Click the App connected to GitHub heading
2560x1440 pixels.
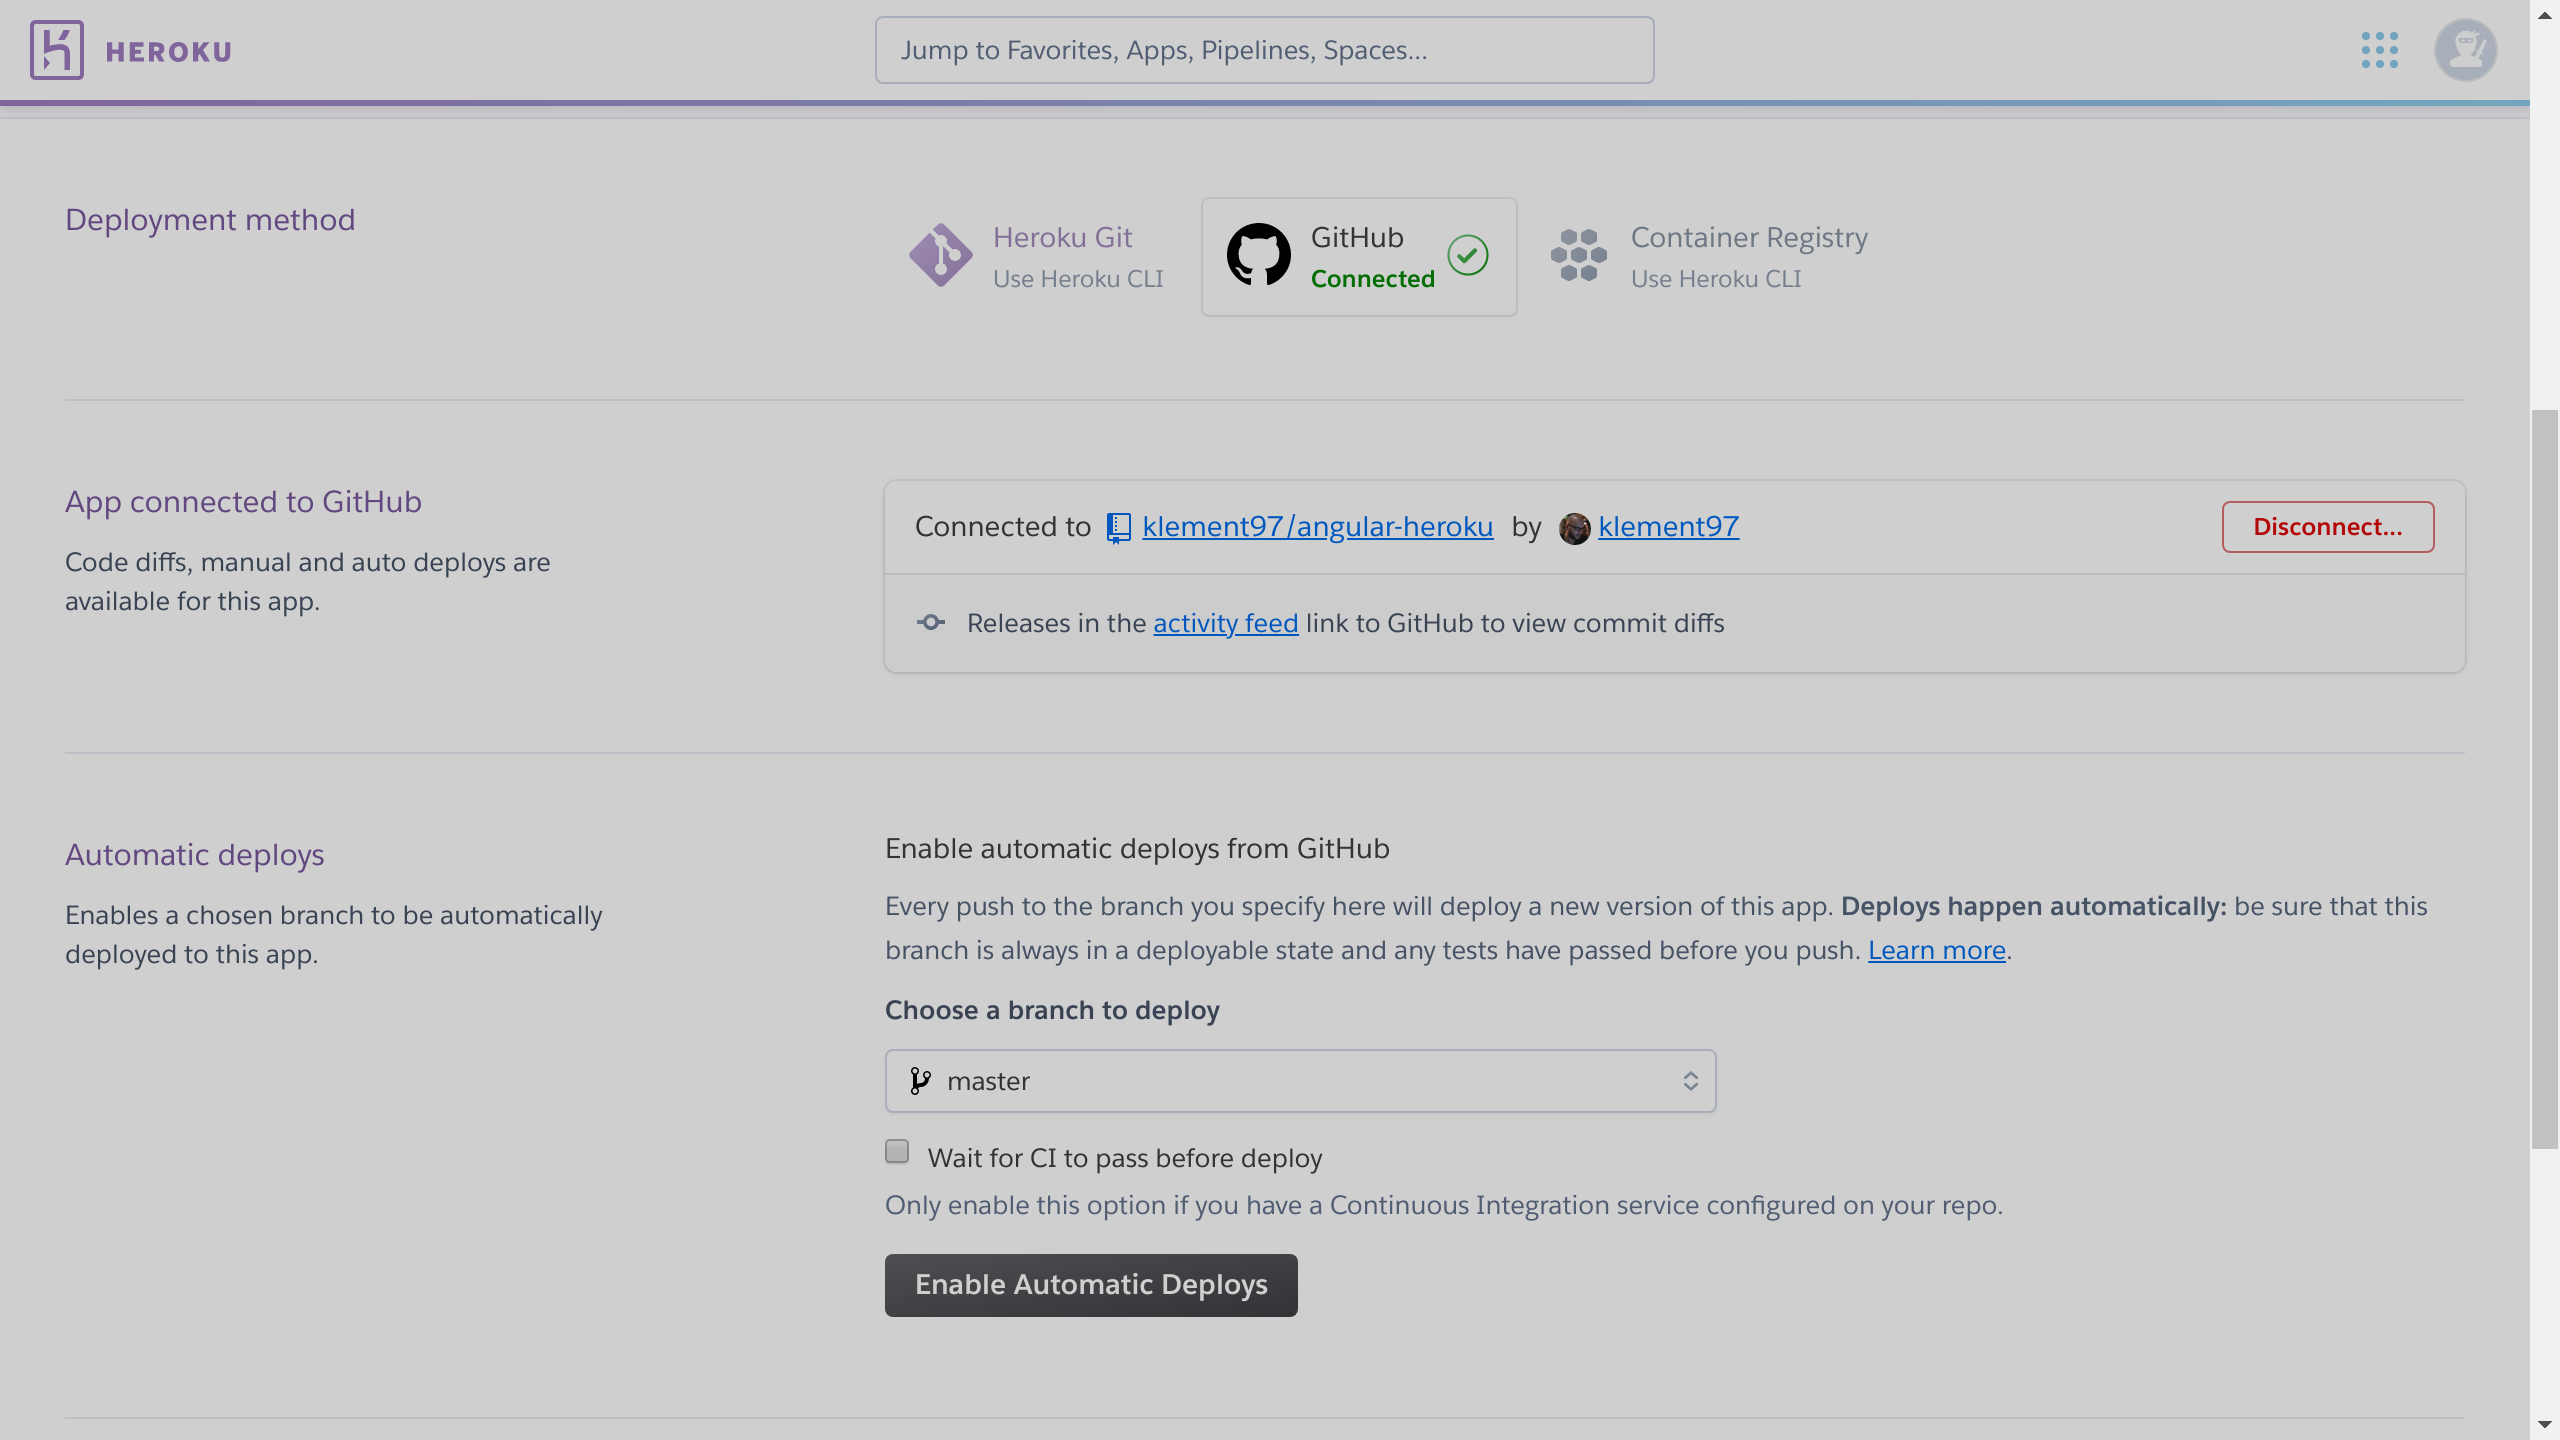click(243, 502)
